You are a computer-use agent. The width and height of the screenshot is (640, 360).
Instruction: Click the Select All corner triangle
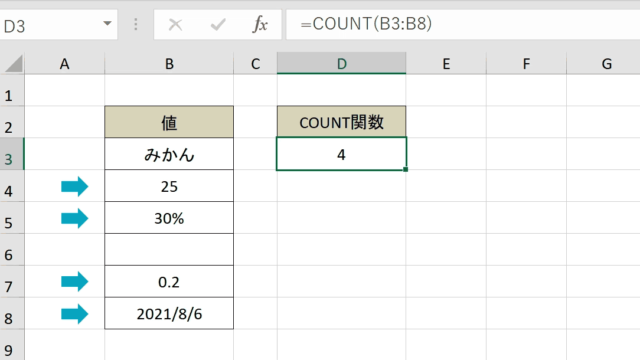(x=13, y=64)
